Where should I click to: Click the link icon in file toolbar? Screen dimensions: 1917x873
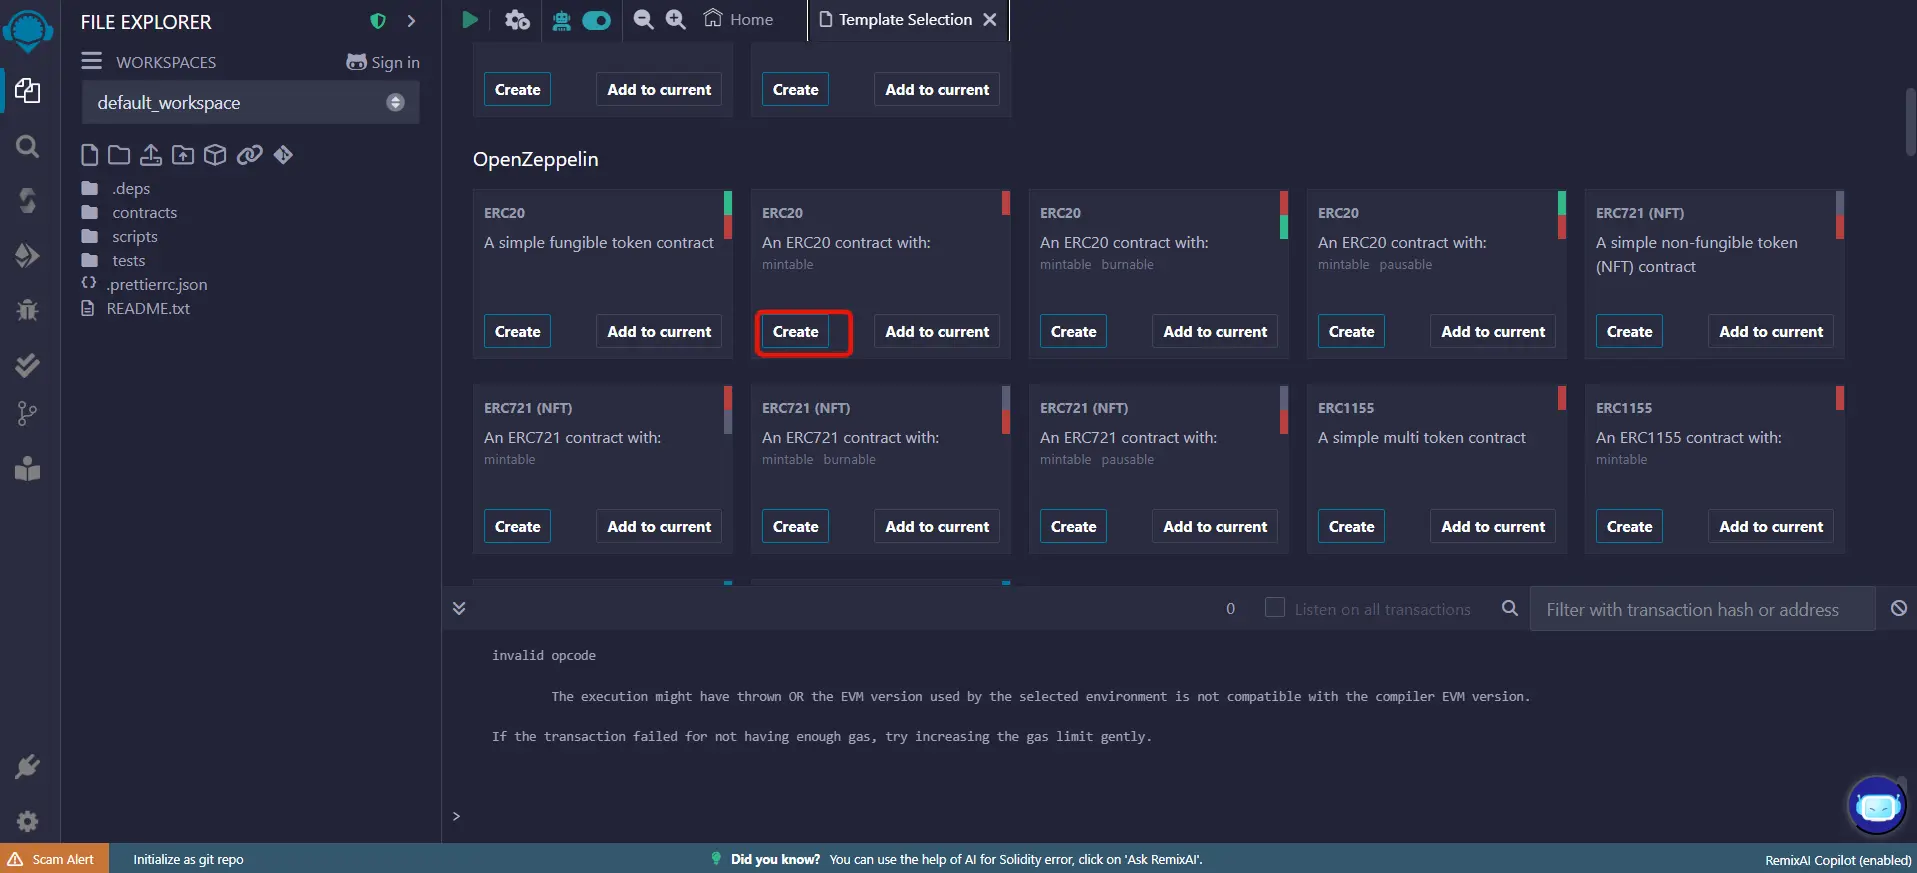250,155
